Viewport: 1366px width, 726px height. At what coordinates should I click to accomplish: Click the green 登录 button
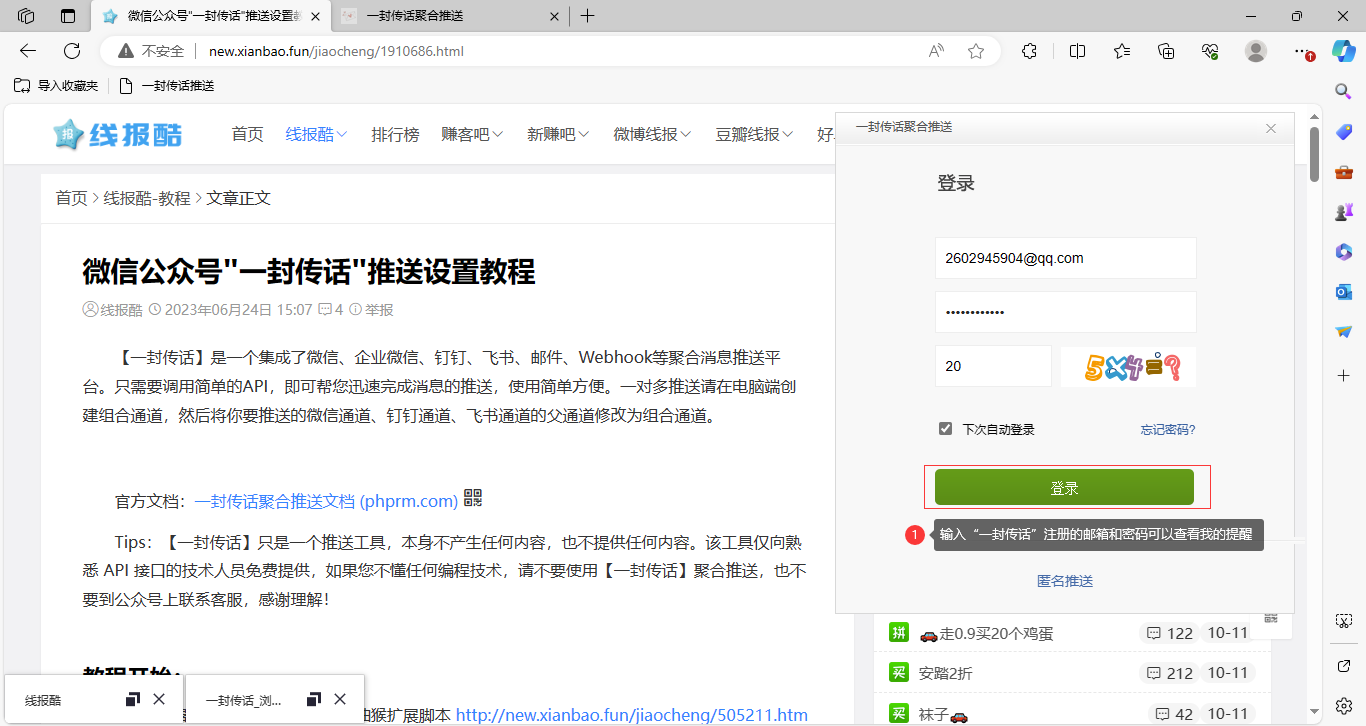(1064, 487)
